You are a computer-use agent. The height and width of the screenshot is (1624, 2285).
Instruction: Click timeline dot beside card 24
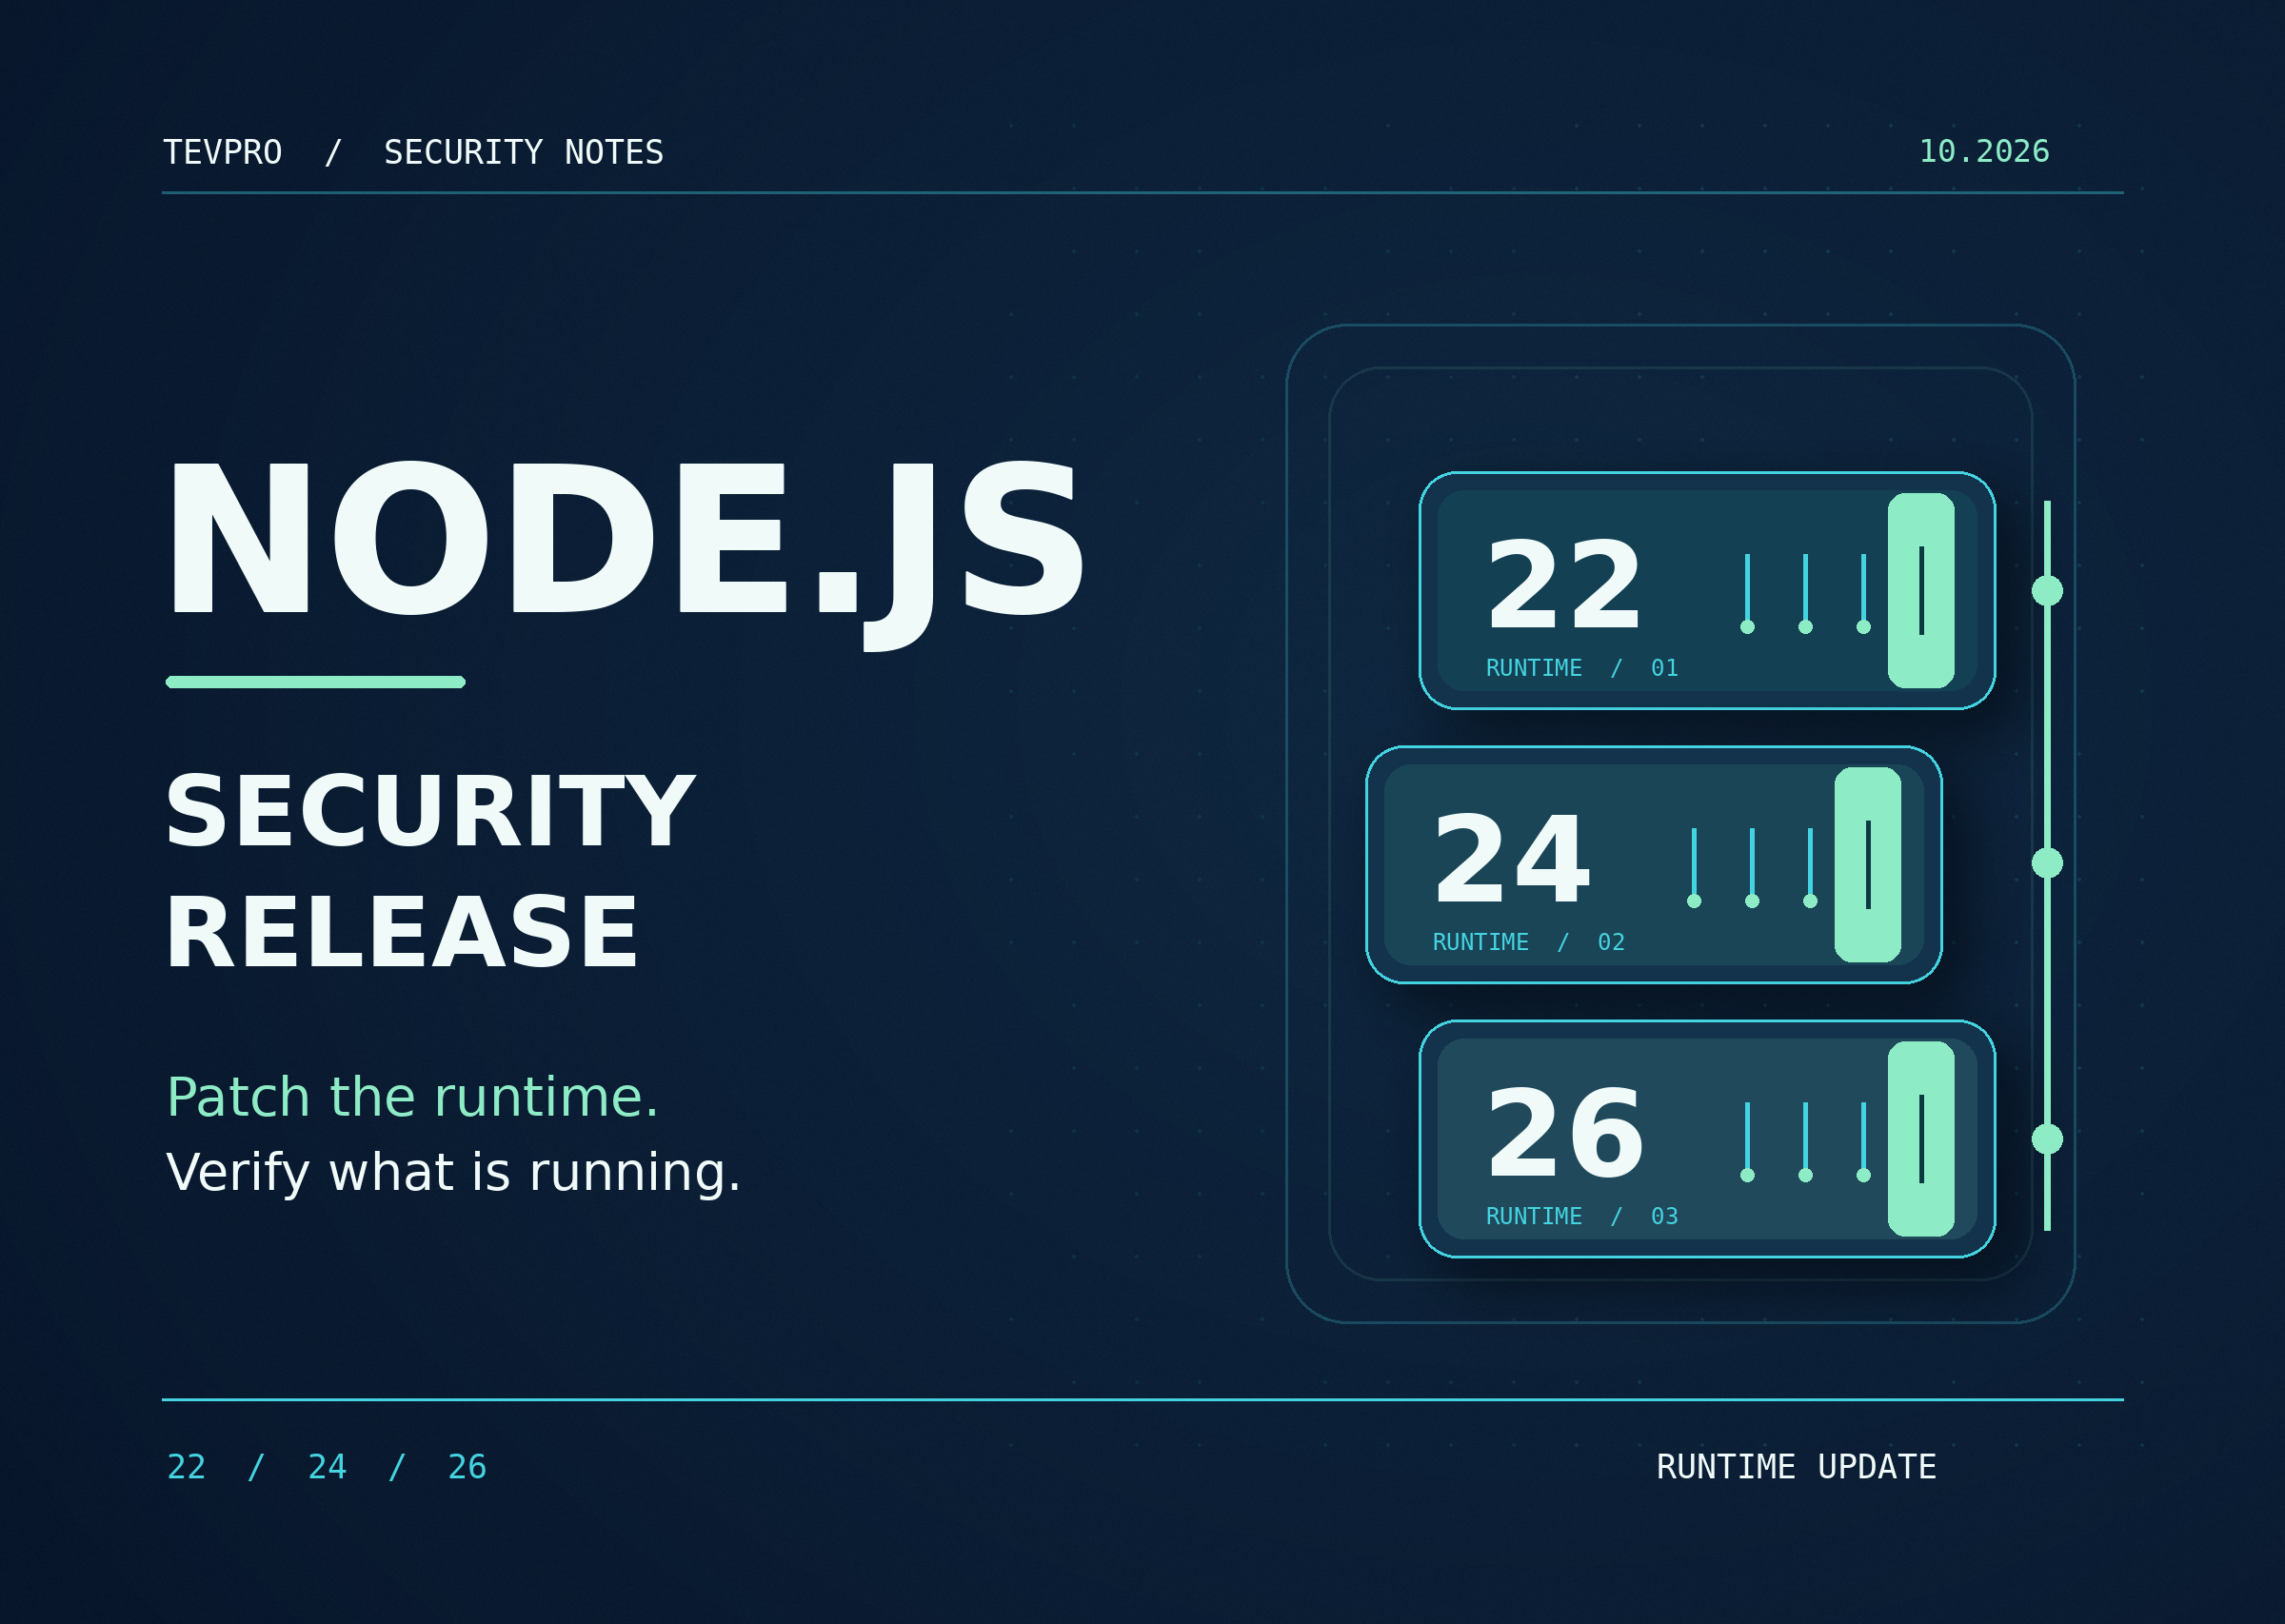coord(2047,863)
